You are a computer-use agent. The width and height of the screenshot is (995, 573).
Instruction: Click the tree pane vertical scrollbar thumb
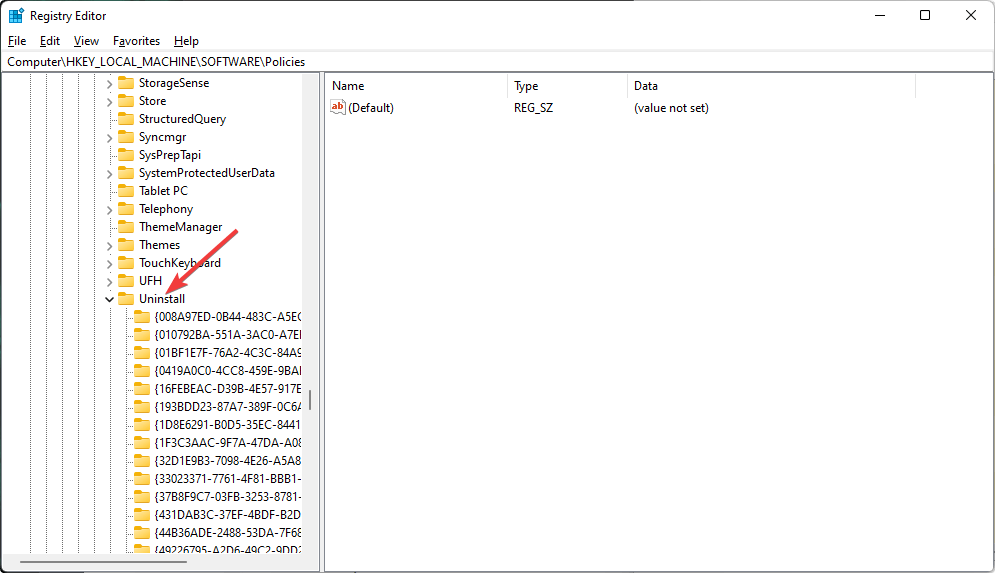click(310, 400)
